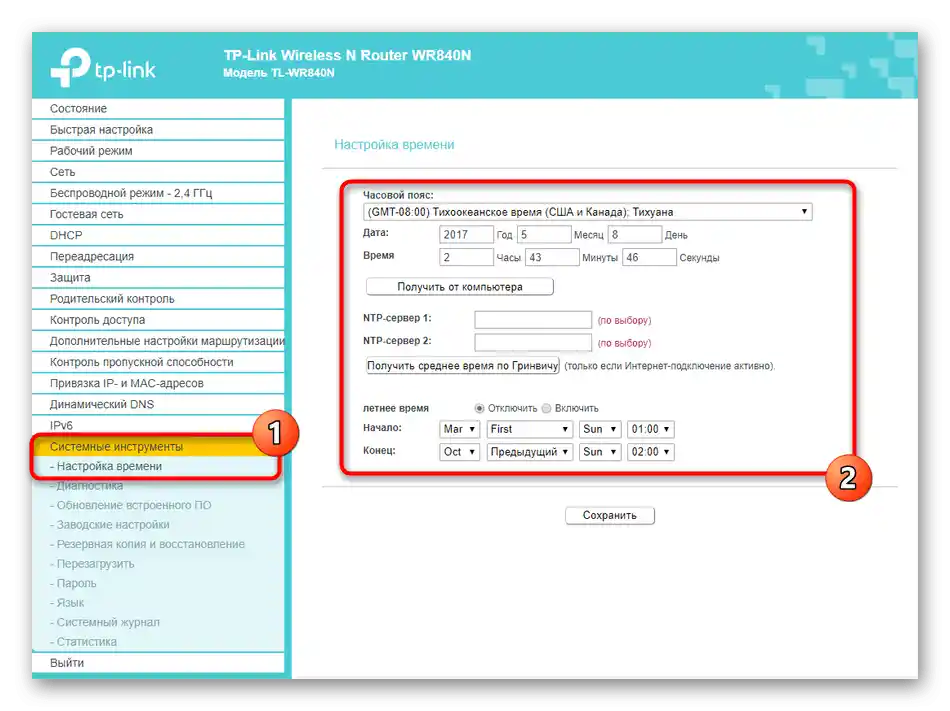
Task: Click the year field showing 2017
Action: coord(467,234)
